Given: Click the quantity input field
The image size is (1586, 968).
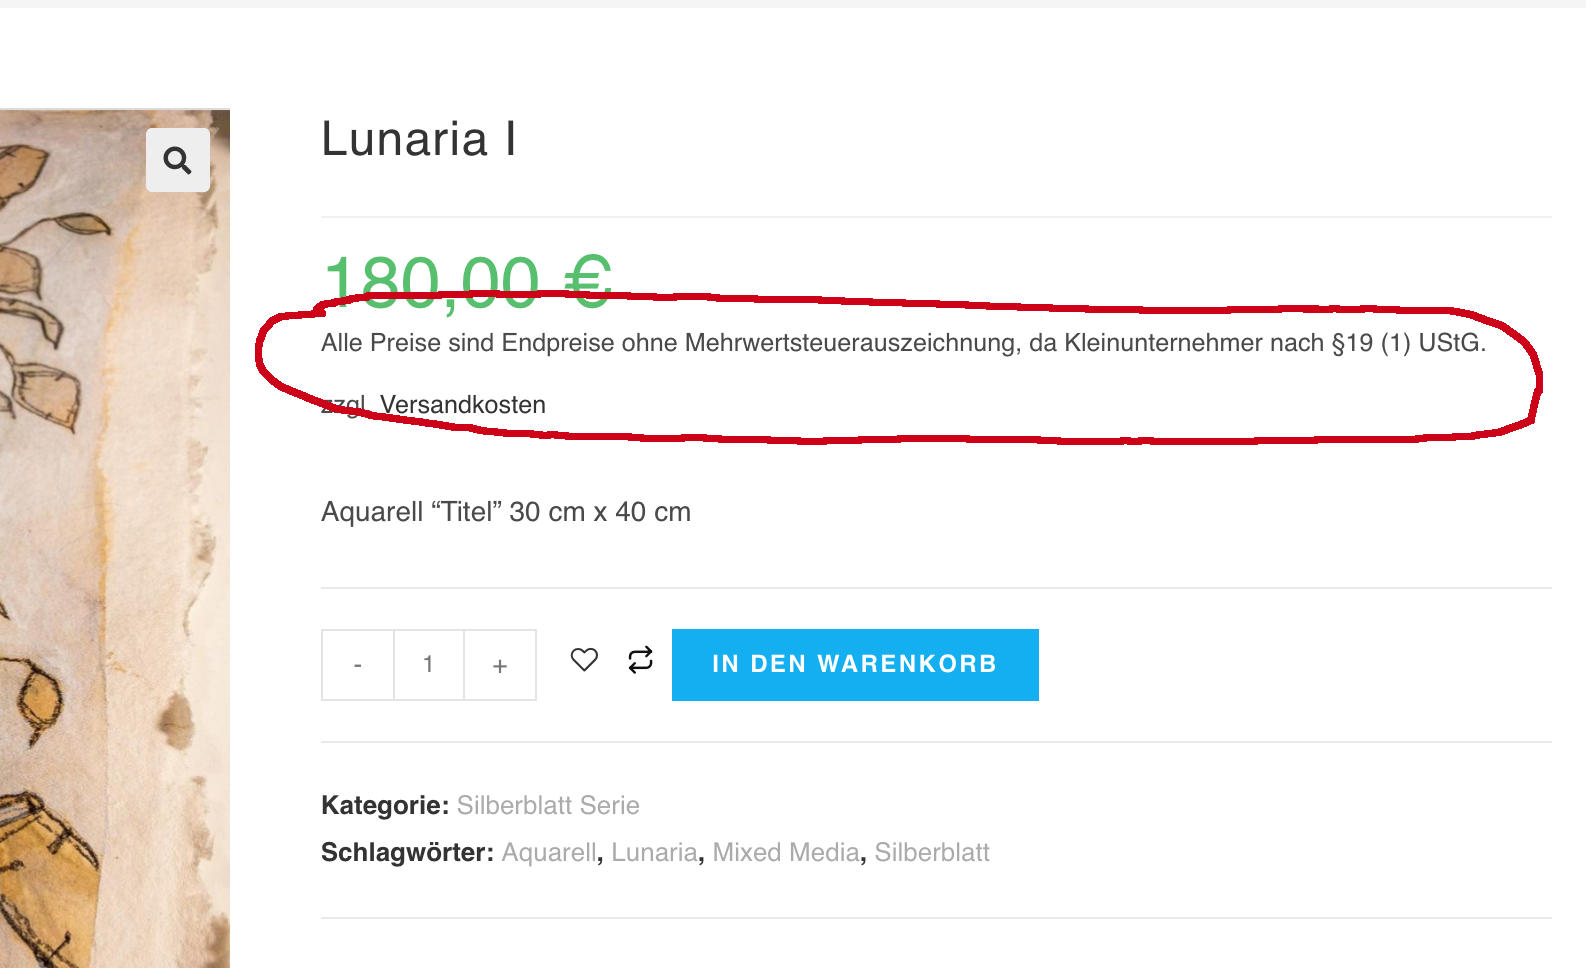Looking at the screenshot, I should tap(429, 665).
